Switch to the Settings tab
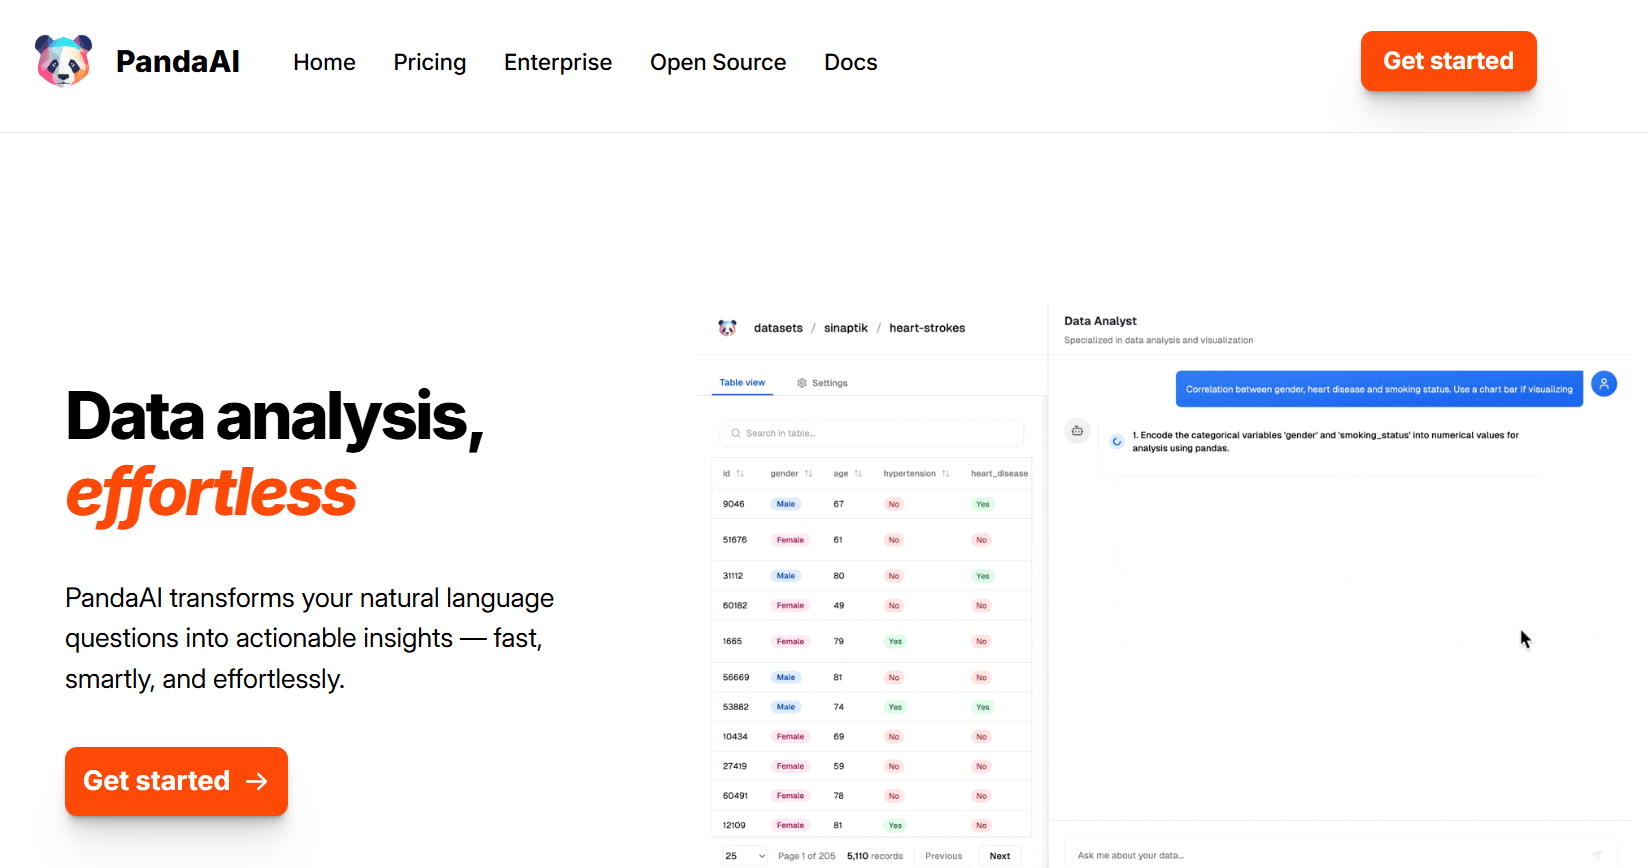 822,383
